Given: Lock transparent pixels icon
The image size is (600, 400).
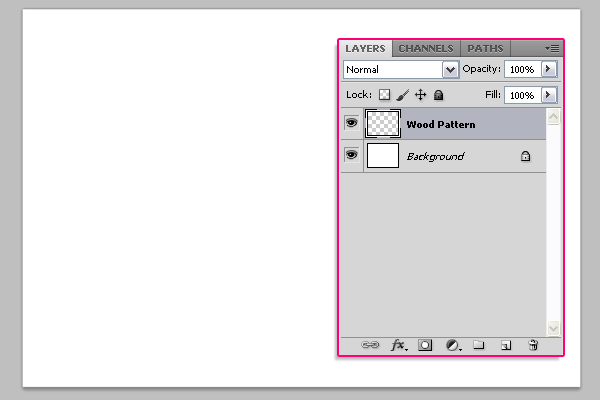Looking at the screenshot, I should [x=384, y=95].
